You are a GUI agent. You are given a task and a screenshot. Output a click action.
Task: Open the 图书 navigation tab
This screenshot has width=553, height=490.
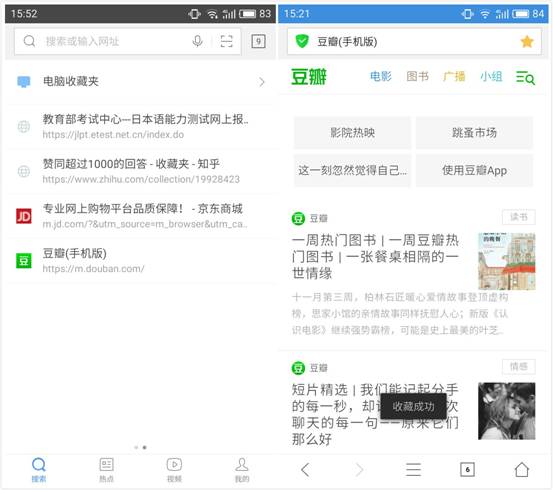417,76
